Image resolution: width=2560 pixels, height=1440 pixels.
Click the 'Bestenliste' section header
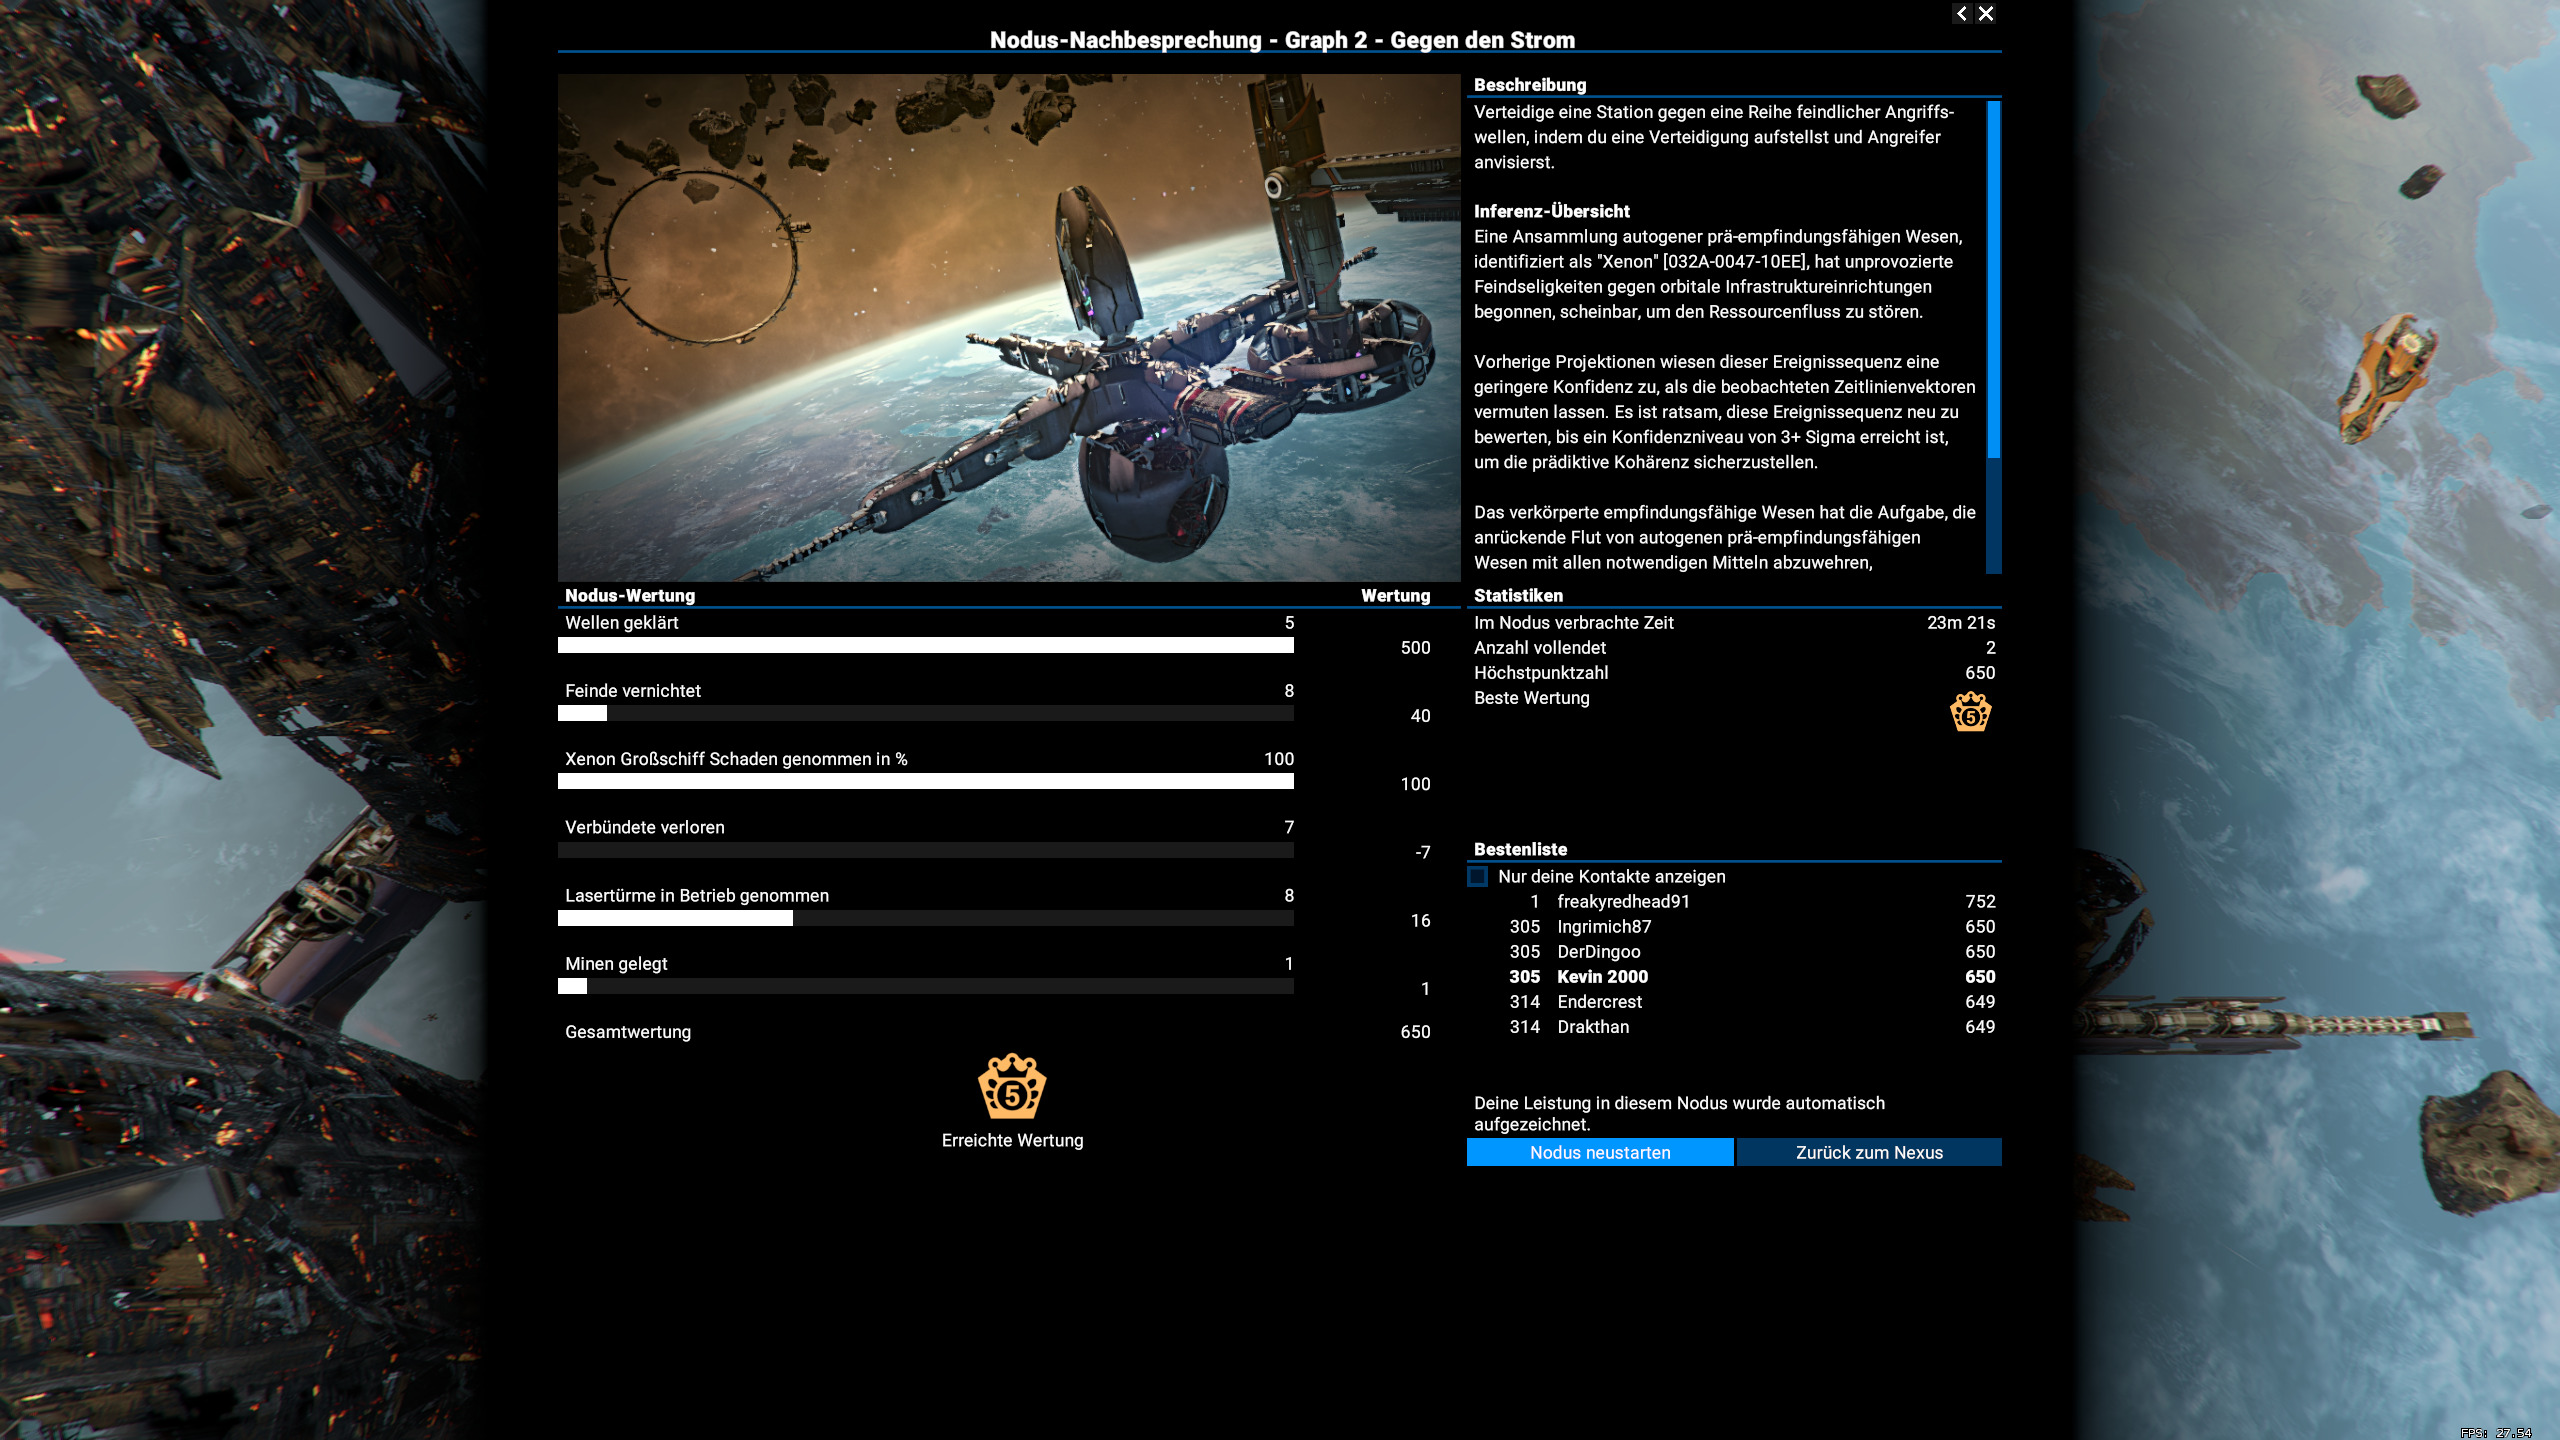click(1520, 849)
